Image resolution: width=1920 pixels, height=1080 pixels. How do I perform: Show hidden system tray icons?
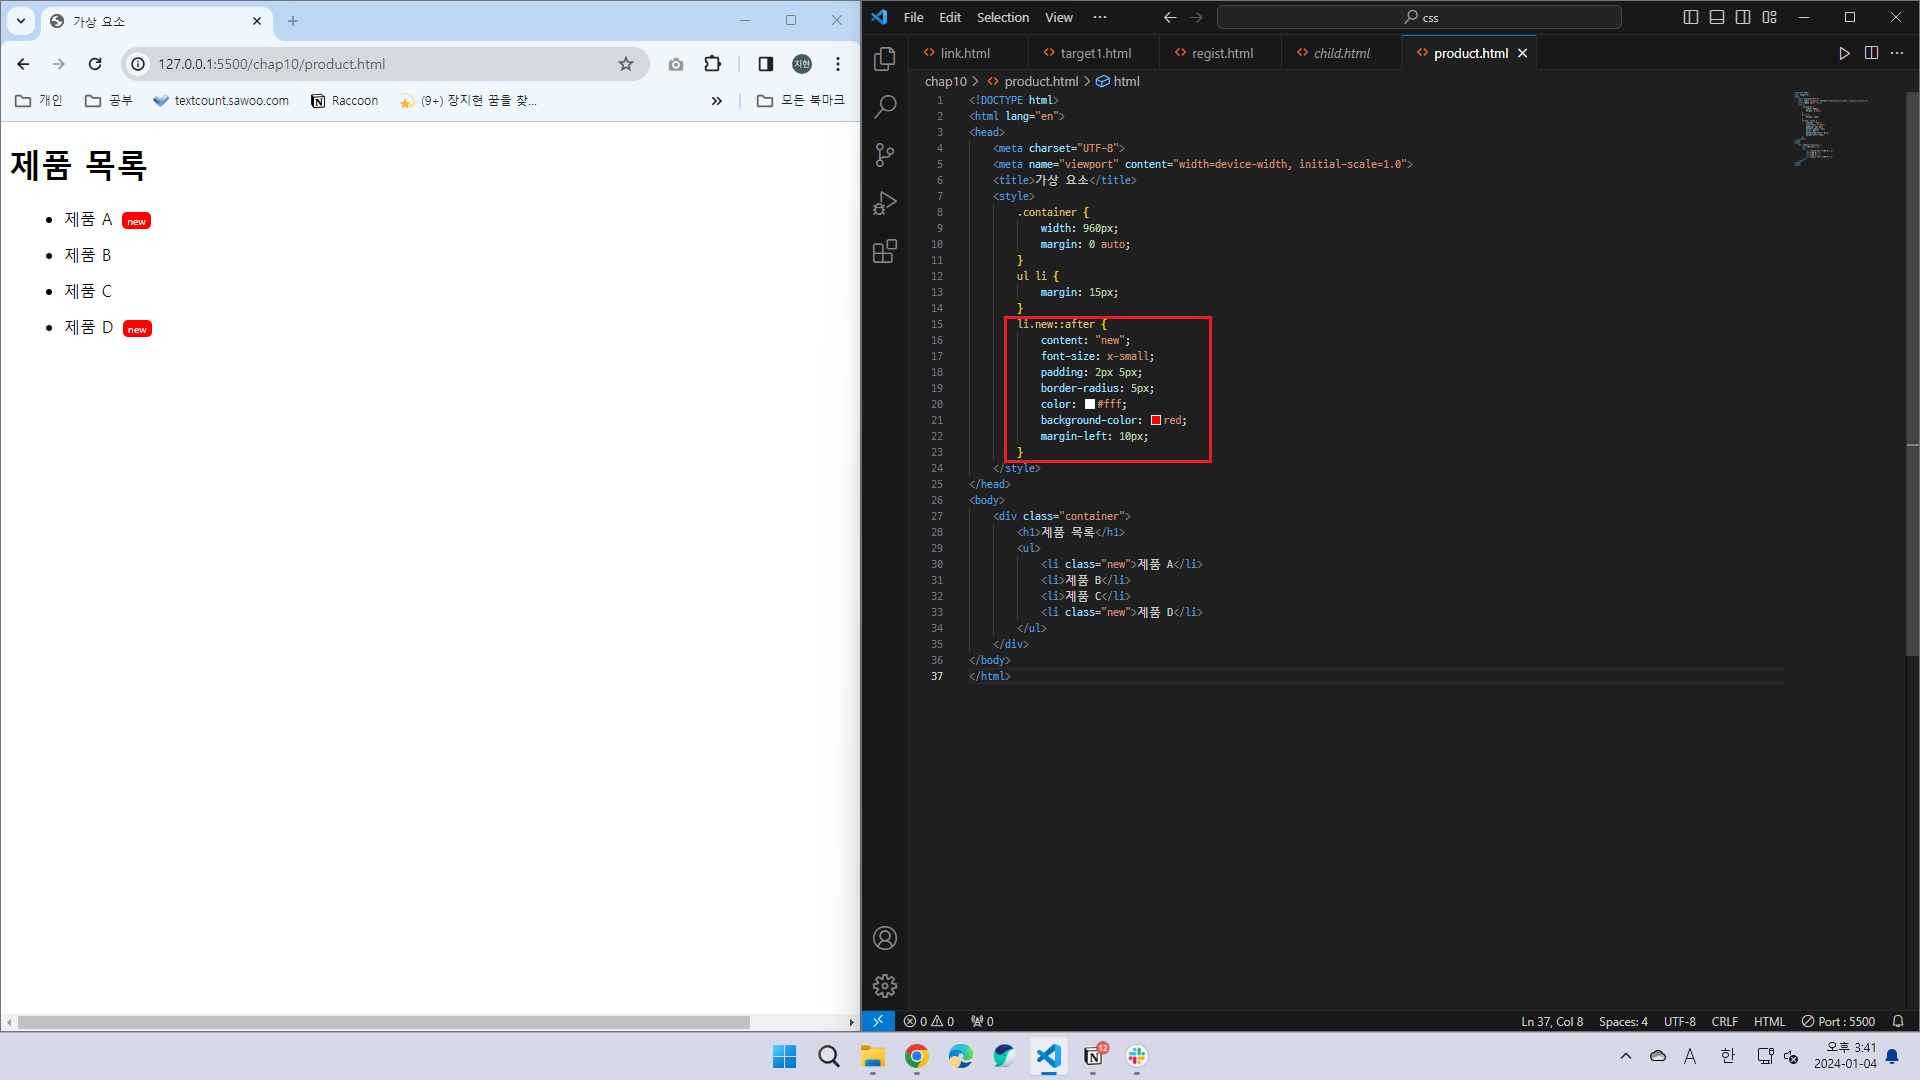[1626, 1056]
